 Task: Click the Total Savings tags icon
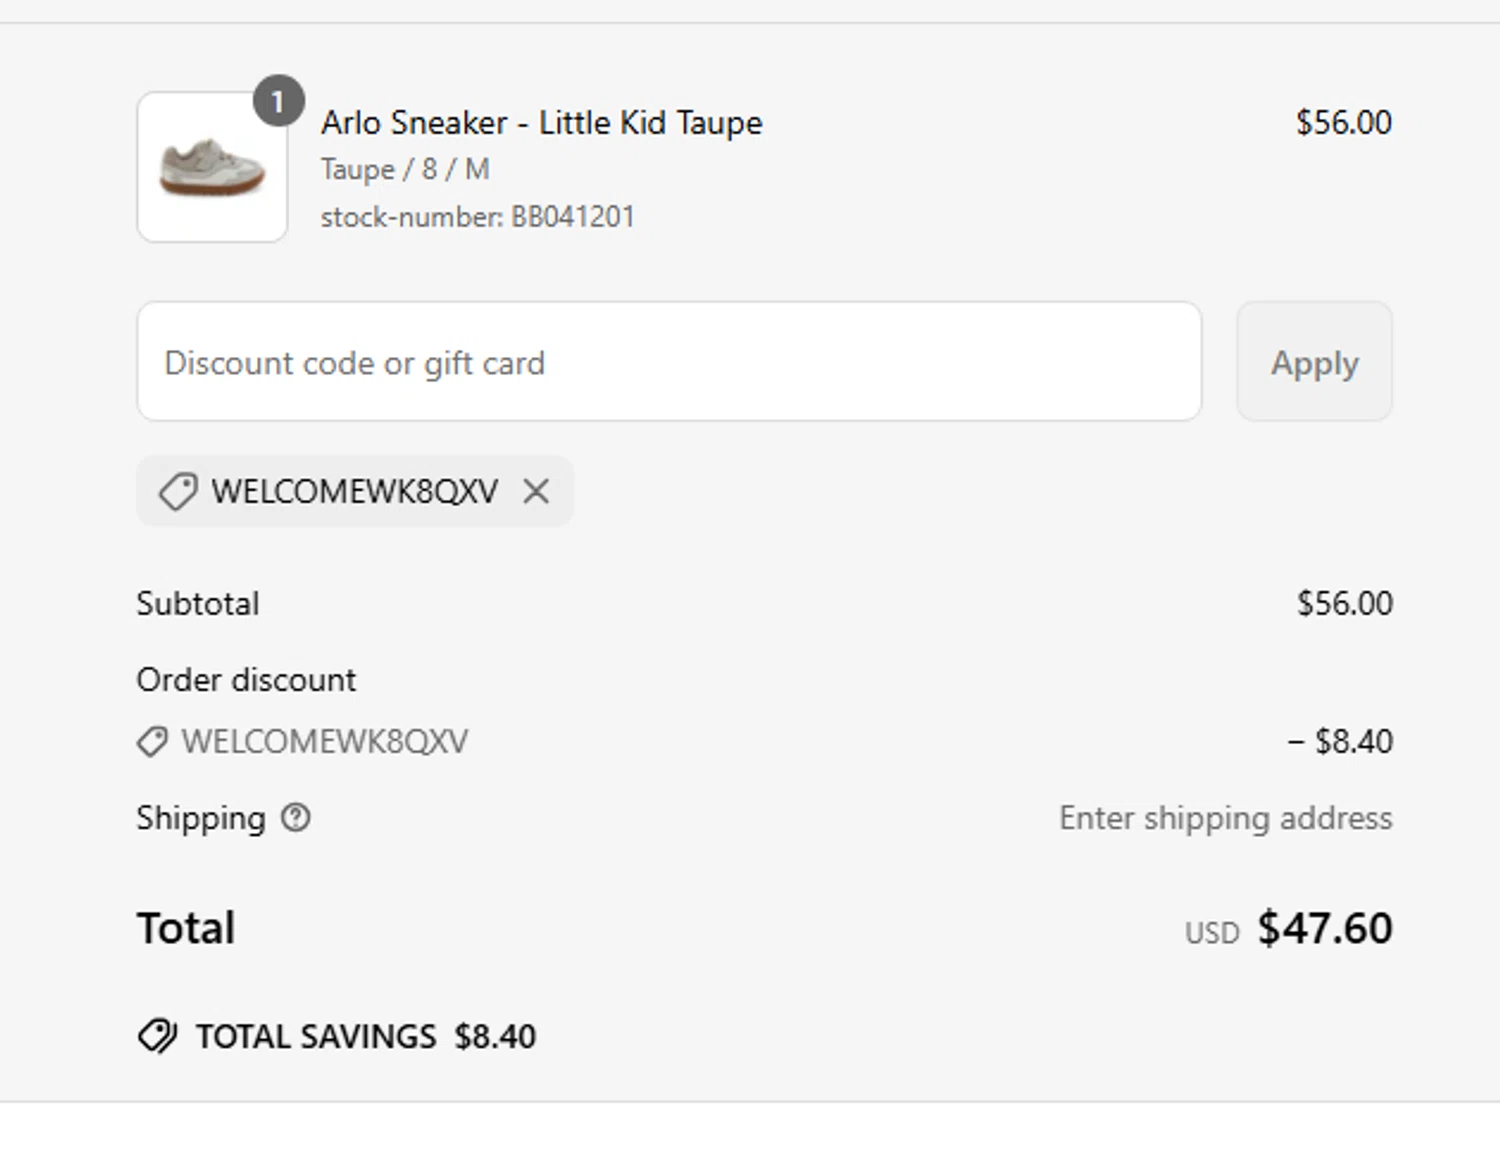pyautogui.click(x=157, y=1036)
